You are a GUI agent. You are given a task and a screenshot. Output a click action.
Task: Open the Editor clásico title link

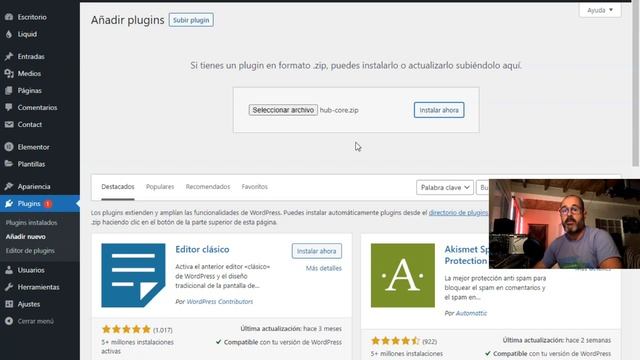[202, 249]
